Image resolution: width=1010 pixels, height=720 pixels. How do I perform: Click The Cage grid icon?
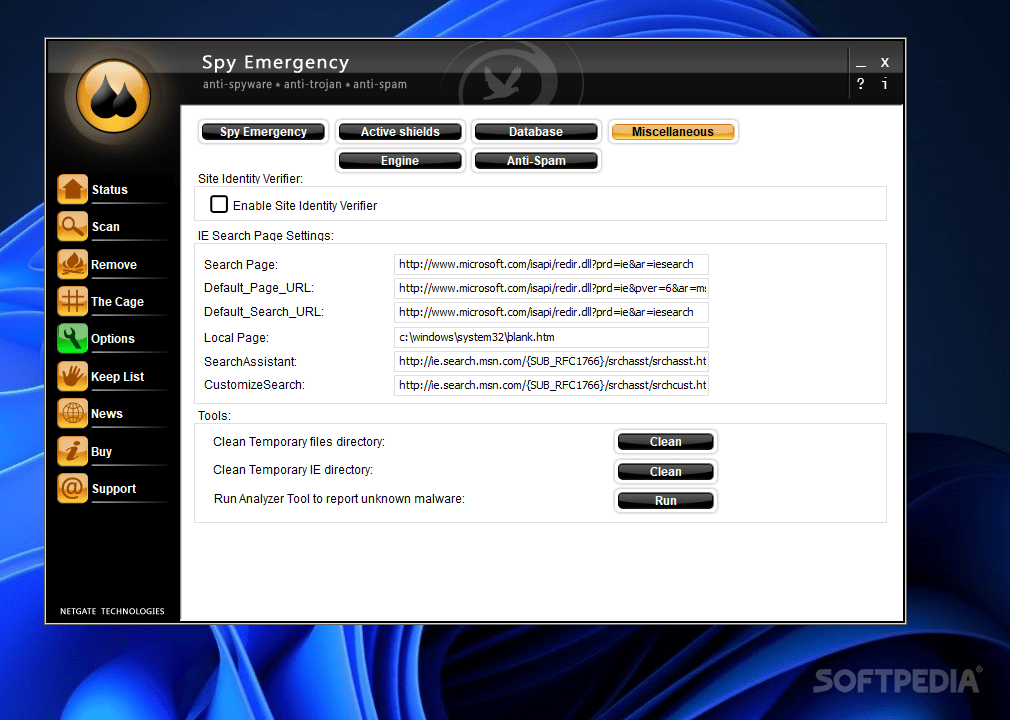72,301
